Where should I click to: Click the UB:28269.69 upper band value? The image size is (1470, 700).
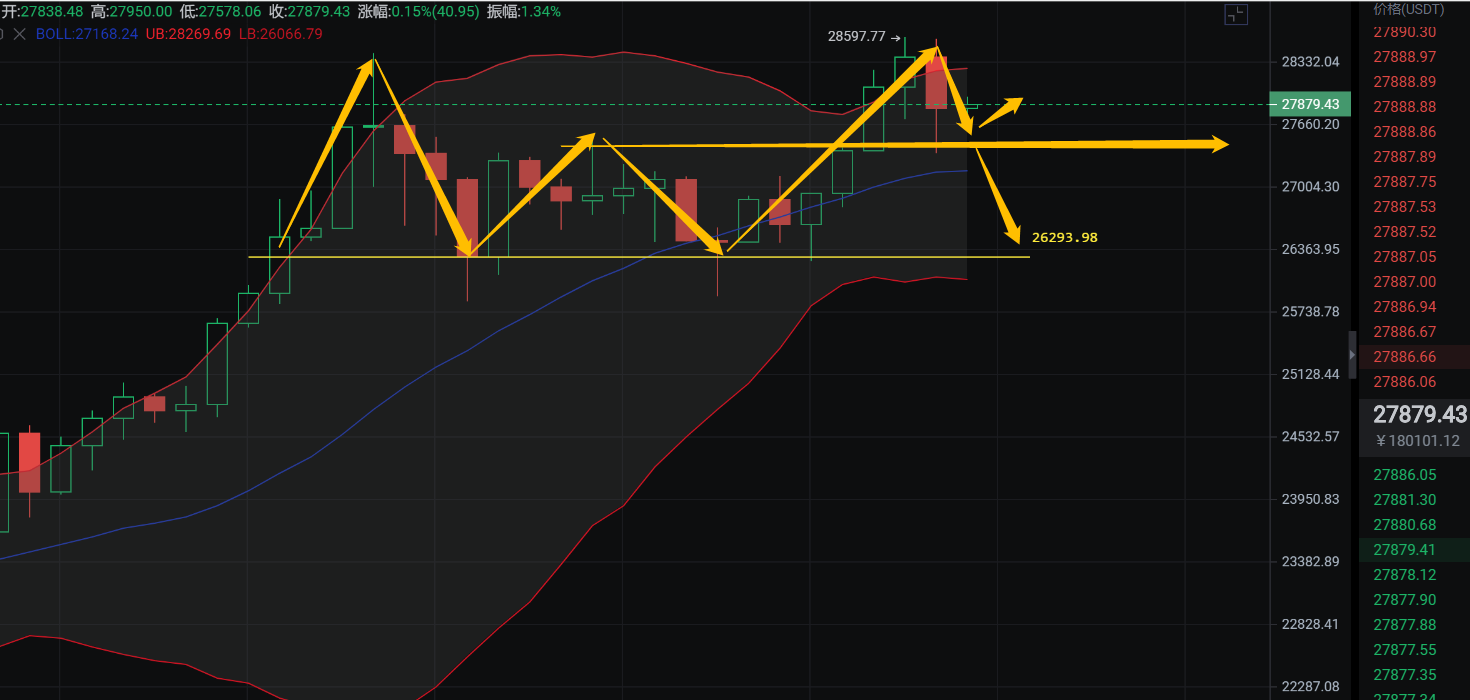189,34
